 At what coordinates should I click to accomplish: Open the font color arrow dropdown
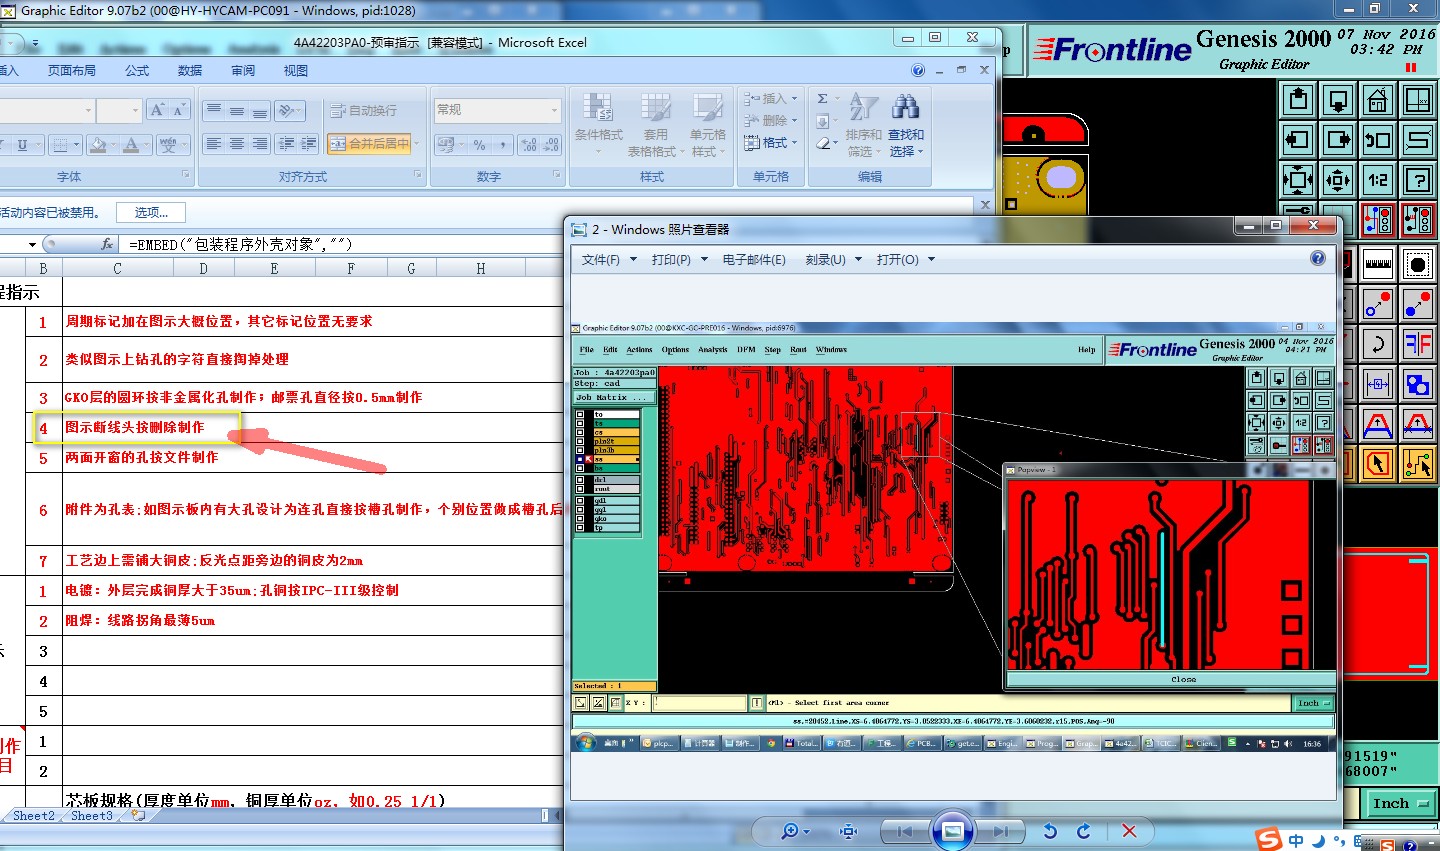[148, 145]
